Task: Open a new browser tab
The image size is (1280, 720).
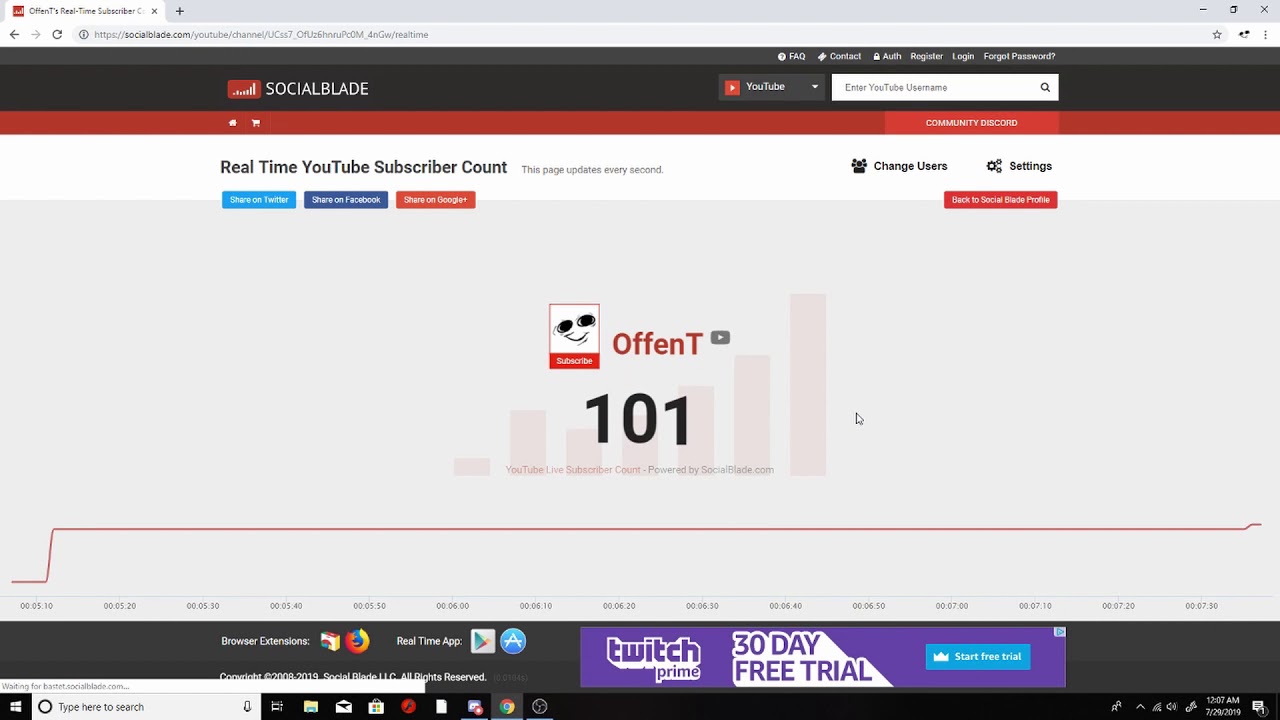Action: pos(180,11)
